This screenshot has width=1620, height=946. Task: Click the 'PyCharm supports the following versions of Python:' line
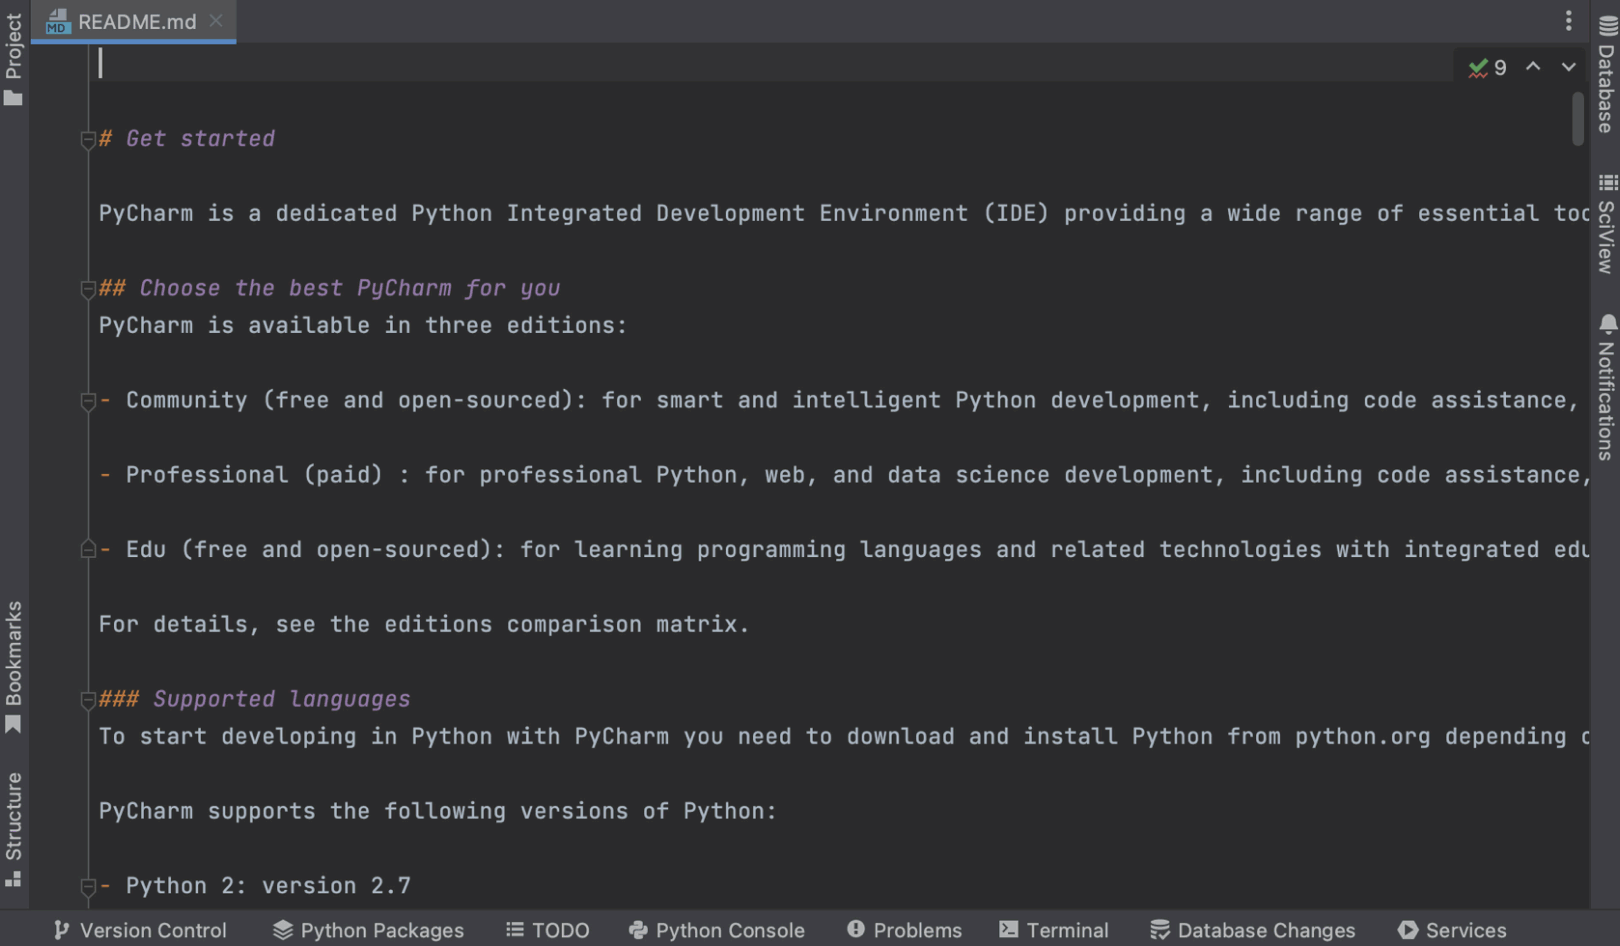click(437, 811)
